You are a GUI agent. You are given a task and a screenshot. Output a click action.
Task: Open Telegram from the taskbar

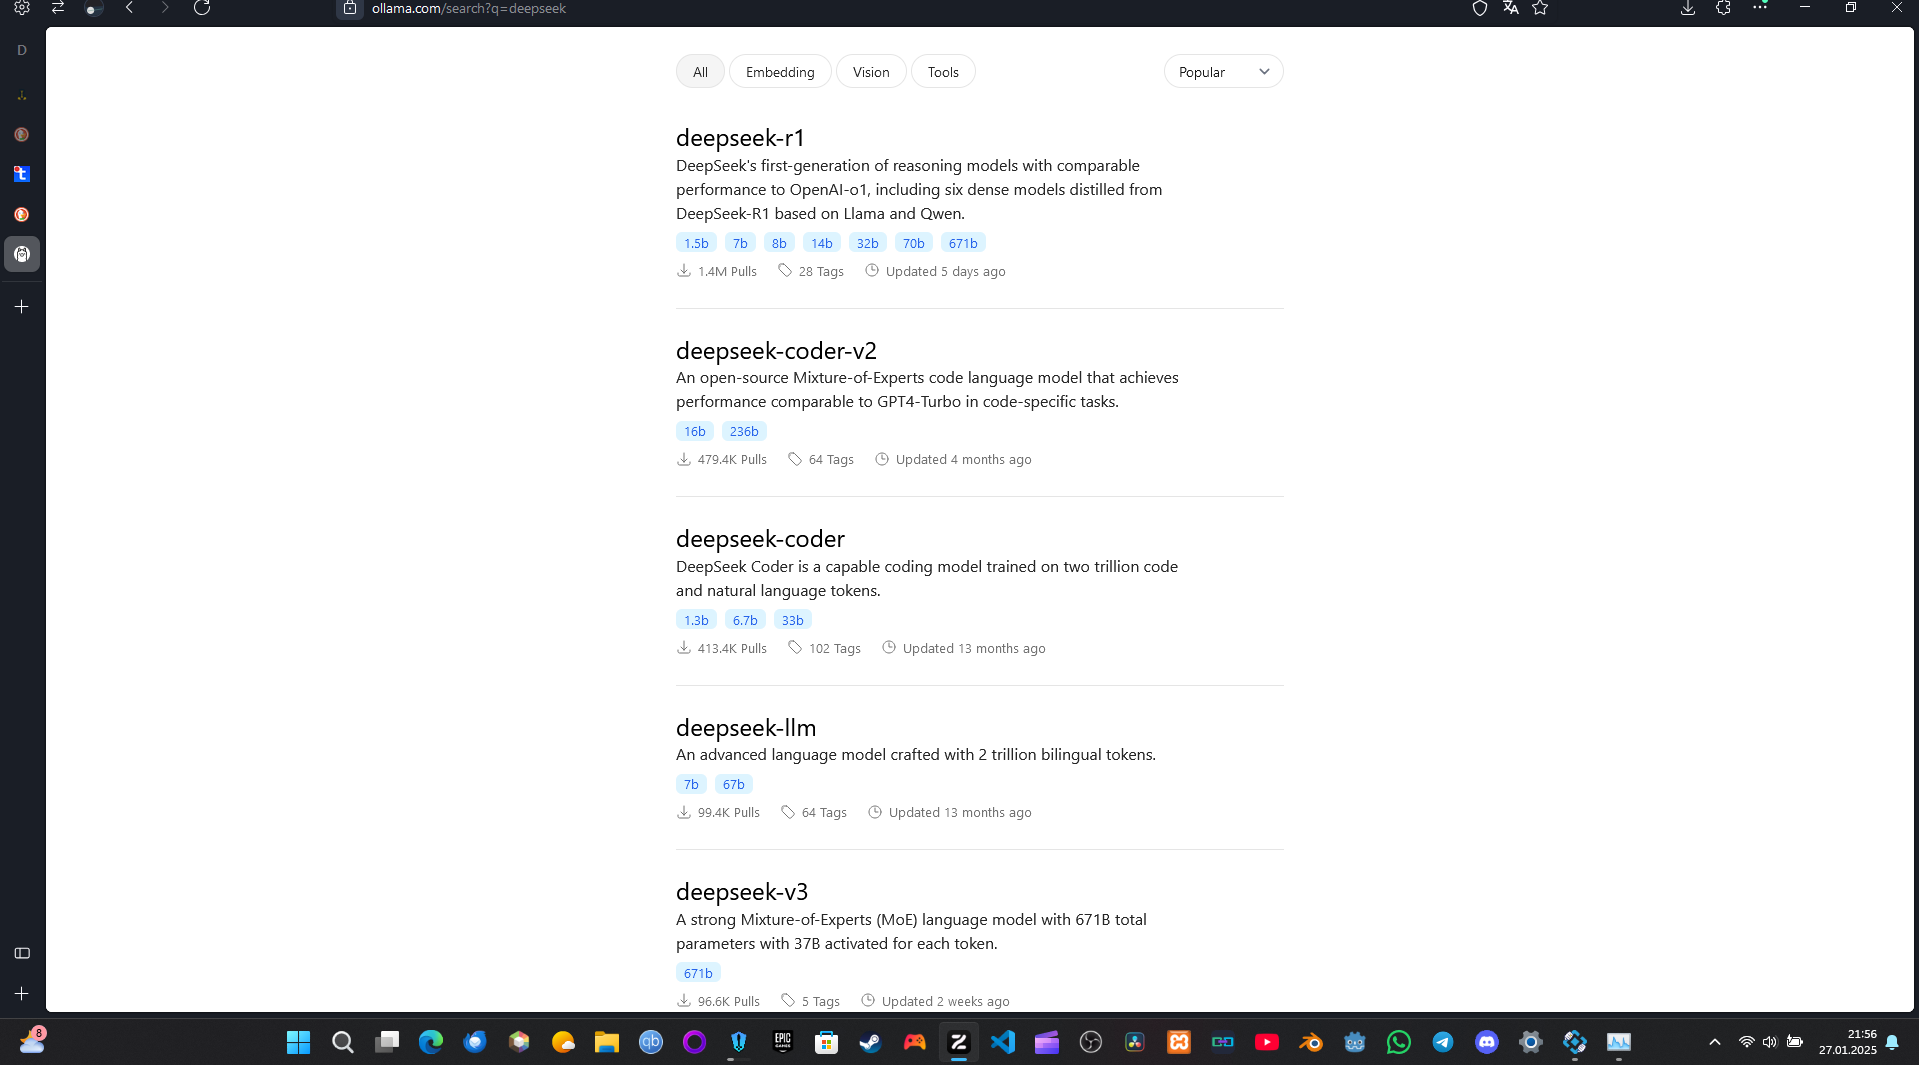coord(1443,1042)
